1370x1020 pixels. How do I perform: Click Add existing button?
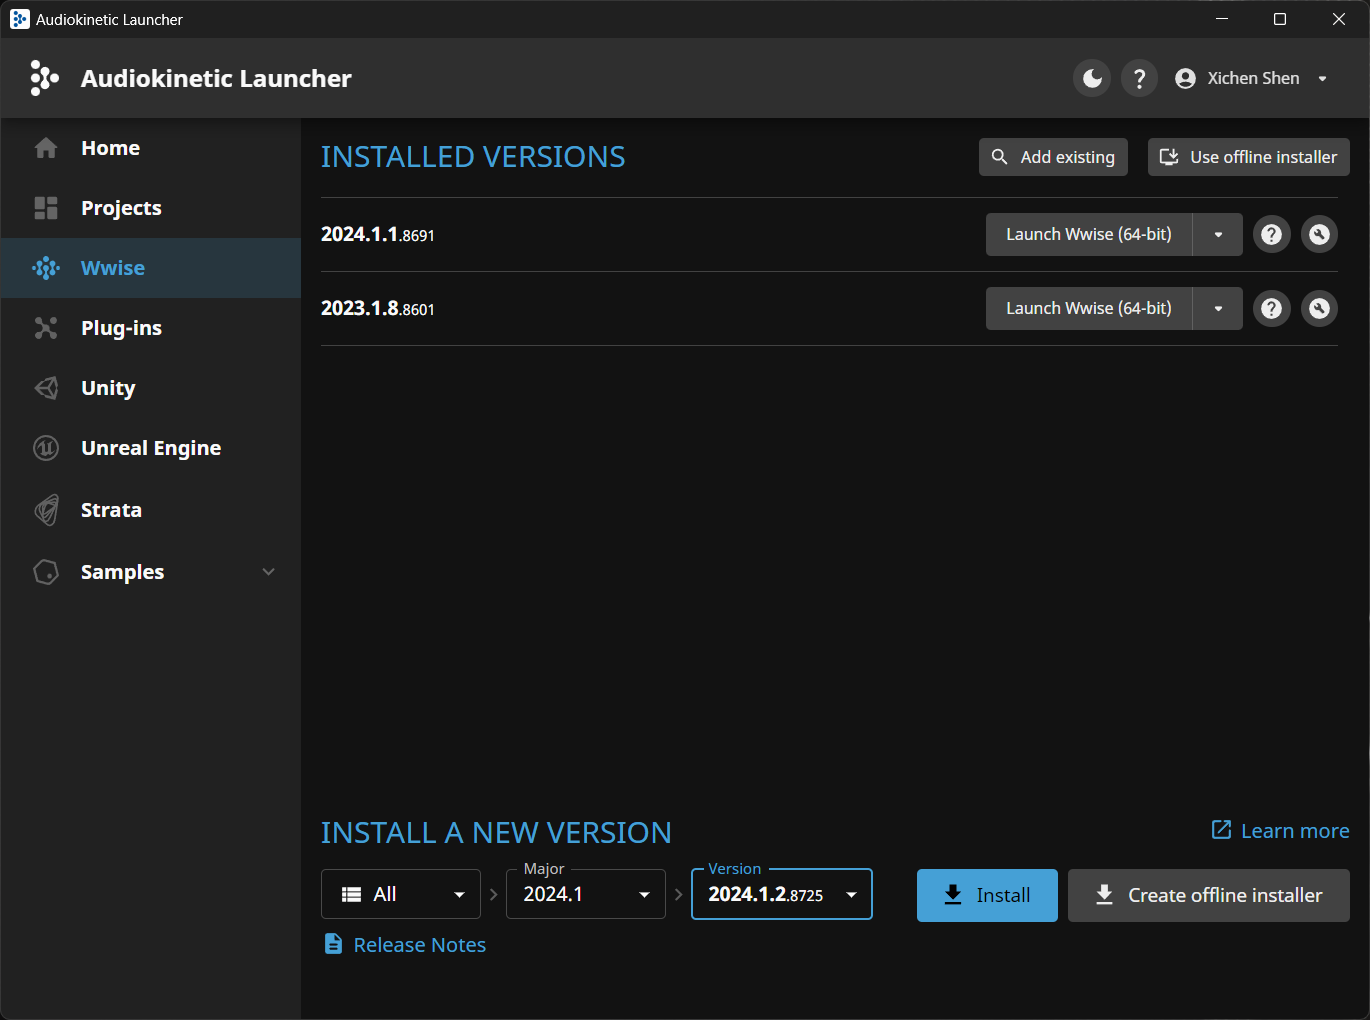coord(1053,157)
